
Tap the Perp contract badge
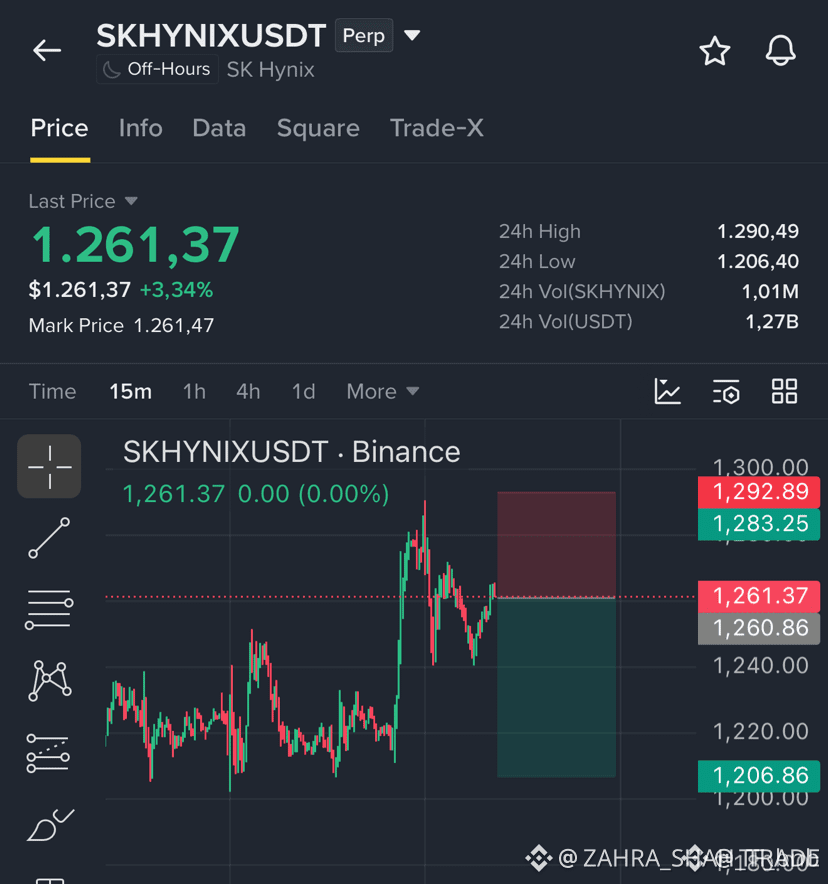pos(364,36)
